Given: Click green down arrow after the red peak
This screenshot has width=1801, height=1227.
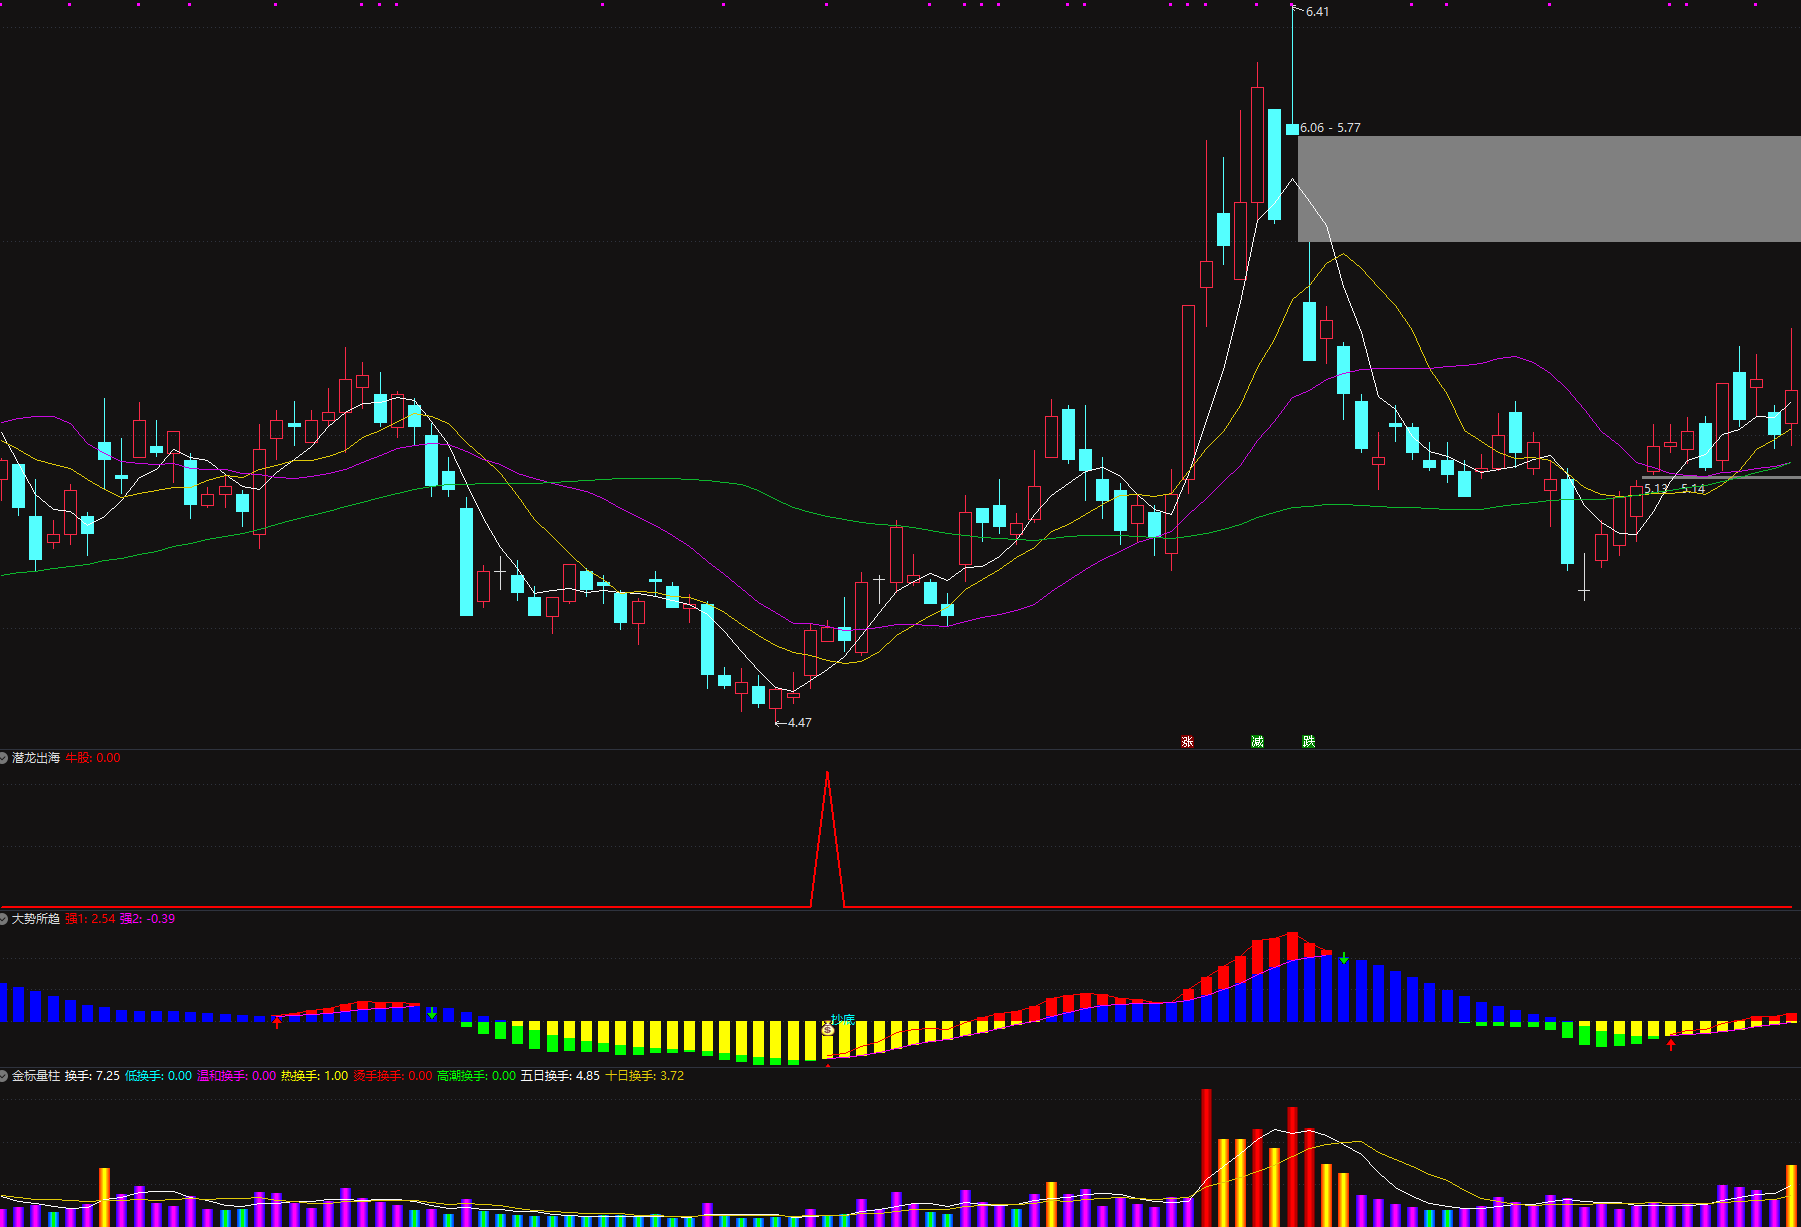Looking at the screenshot, I should (1344, 958).
